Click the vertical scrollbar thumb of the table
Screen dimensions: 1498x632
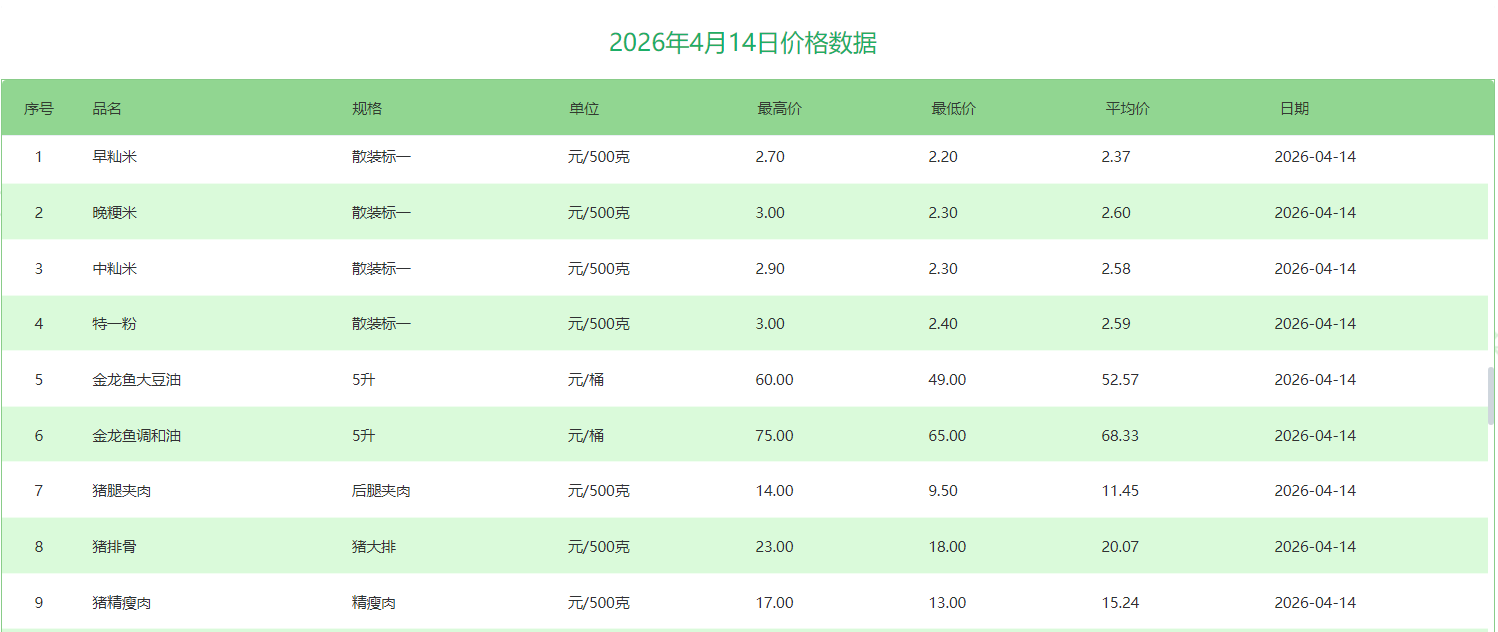pos(1491,395)
